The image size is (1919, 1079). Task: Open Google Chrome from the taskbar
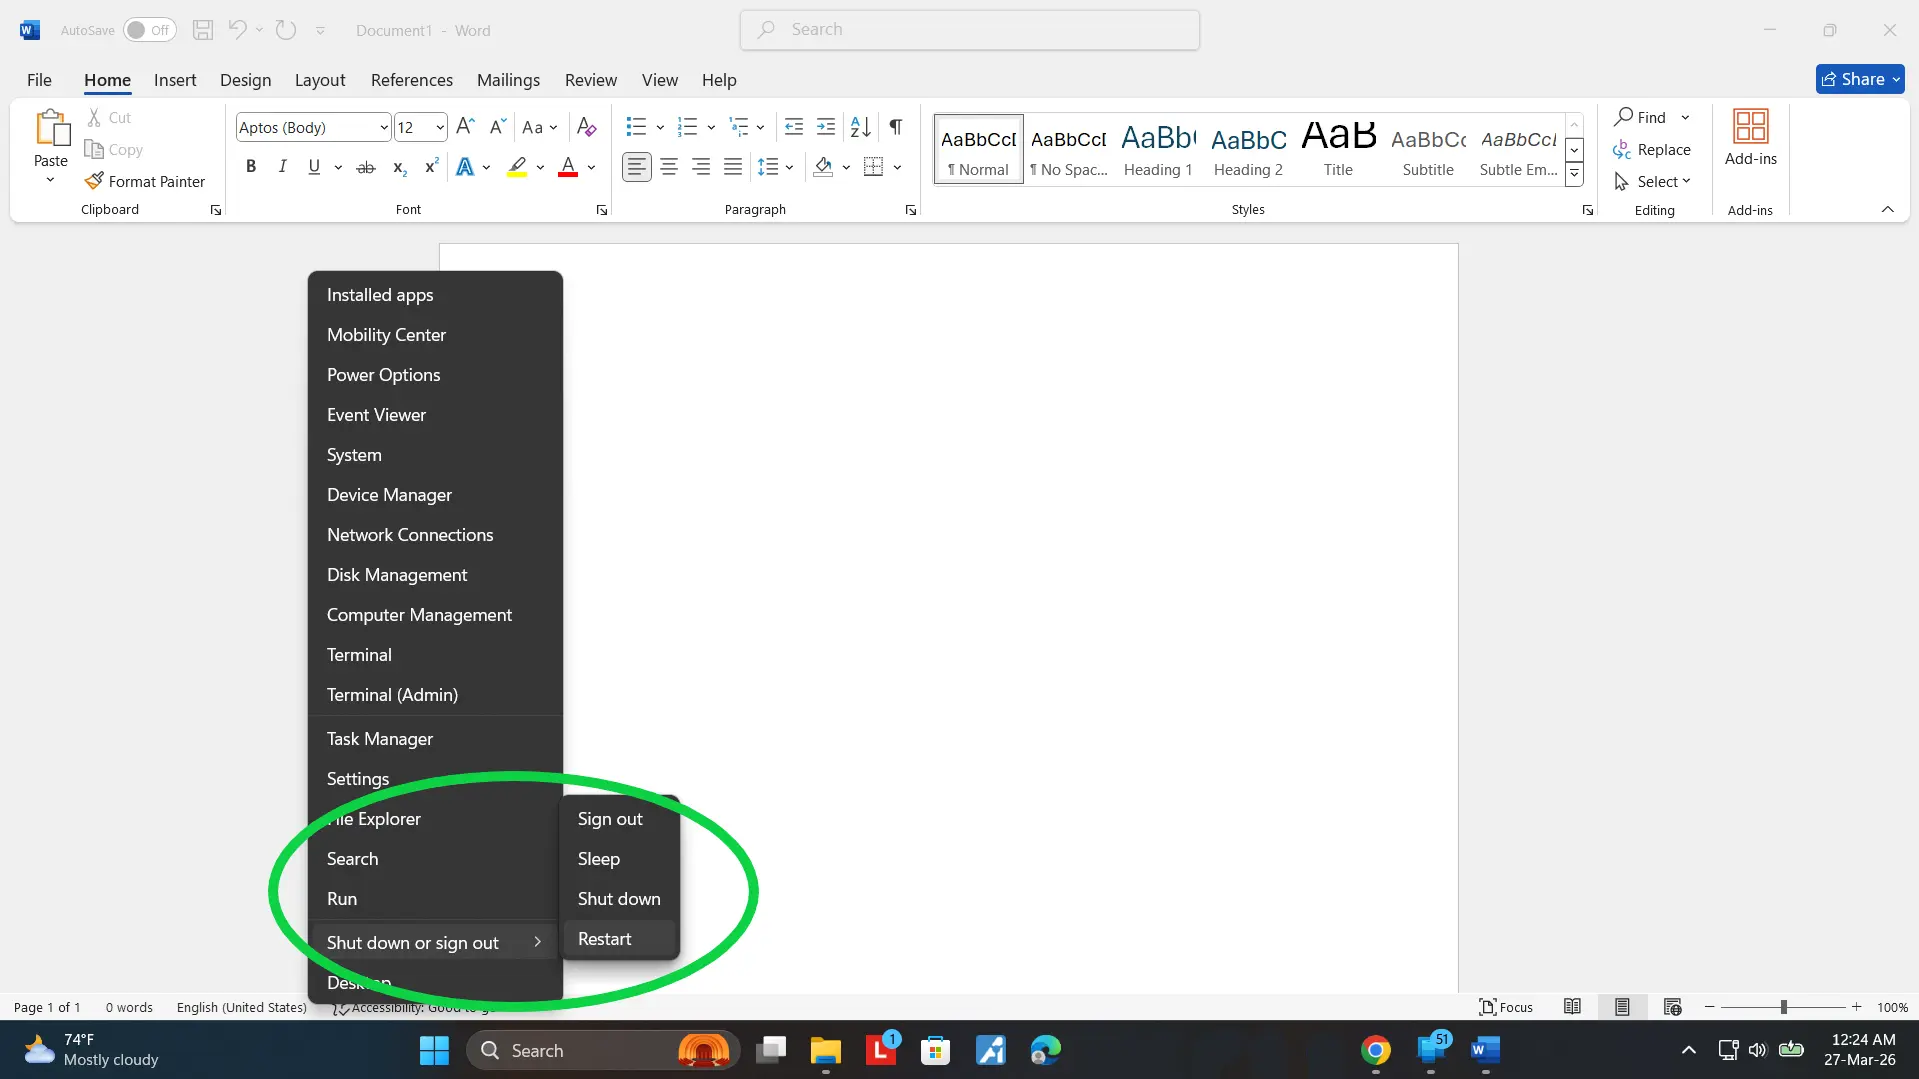pos(1376,1050)
